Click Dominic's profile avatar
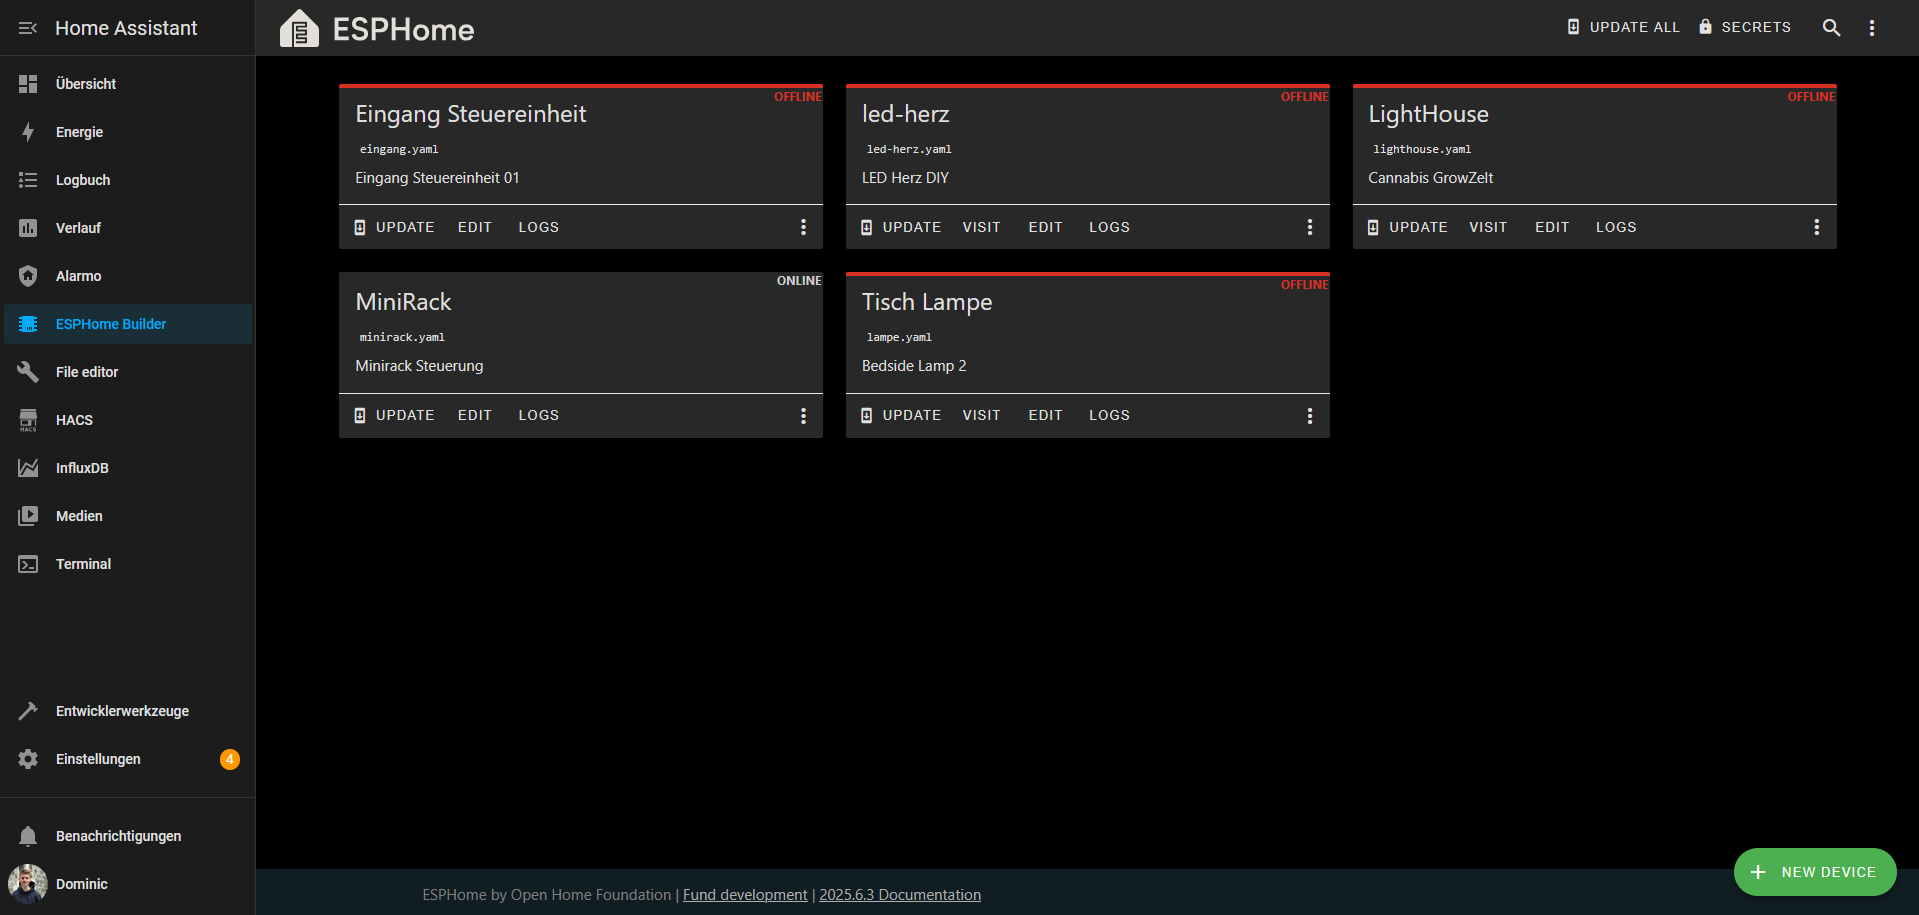 [28, 884]
